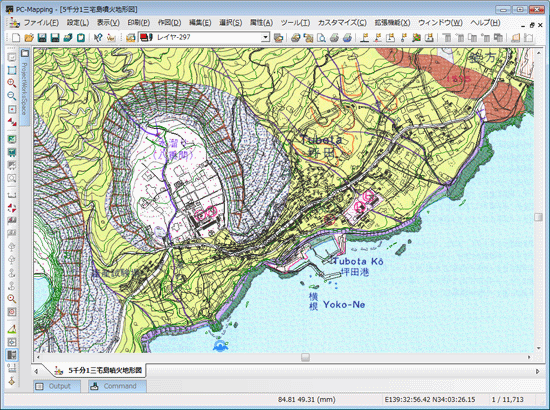Click the teal map screen icon

(x=12, y=152)
